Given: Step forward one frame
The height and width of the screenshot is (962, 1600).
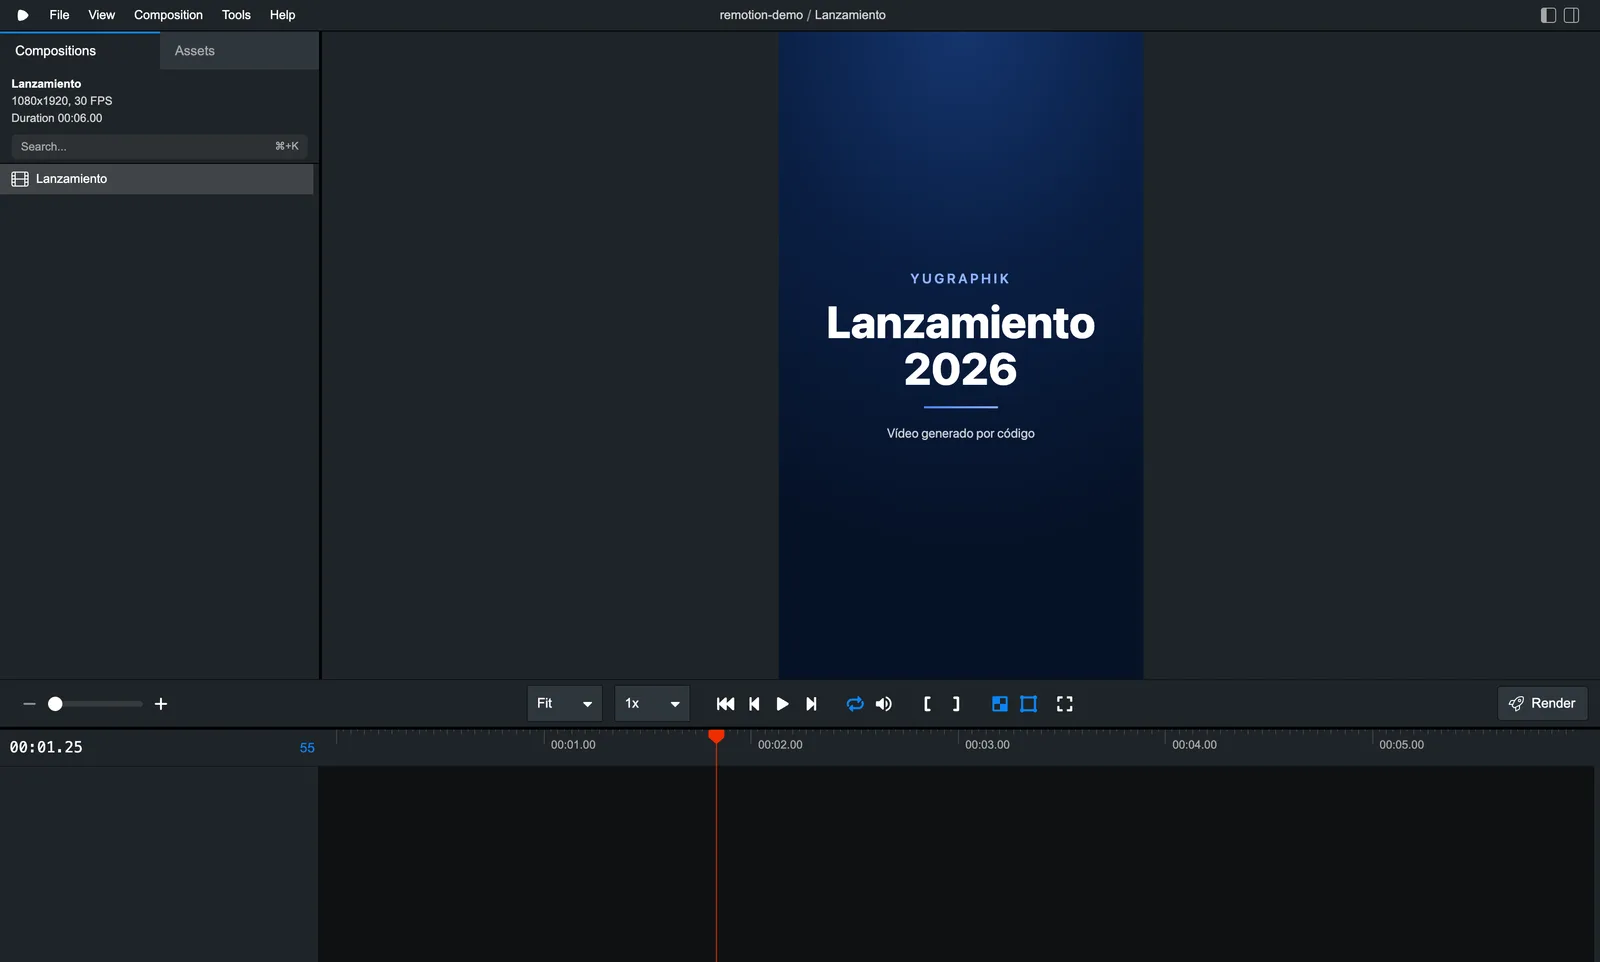Looking at the screenshot, I should pos(811,704).
